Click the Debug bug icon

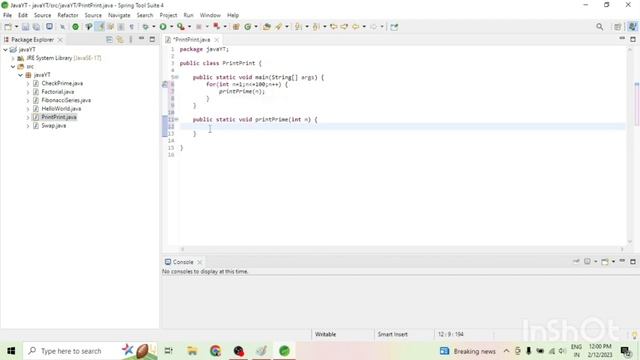(x=145, y=27)
